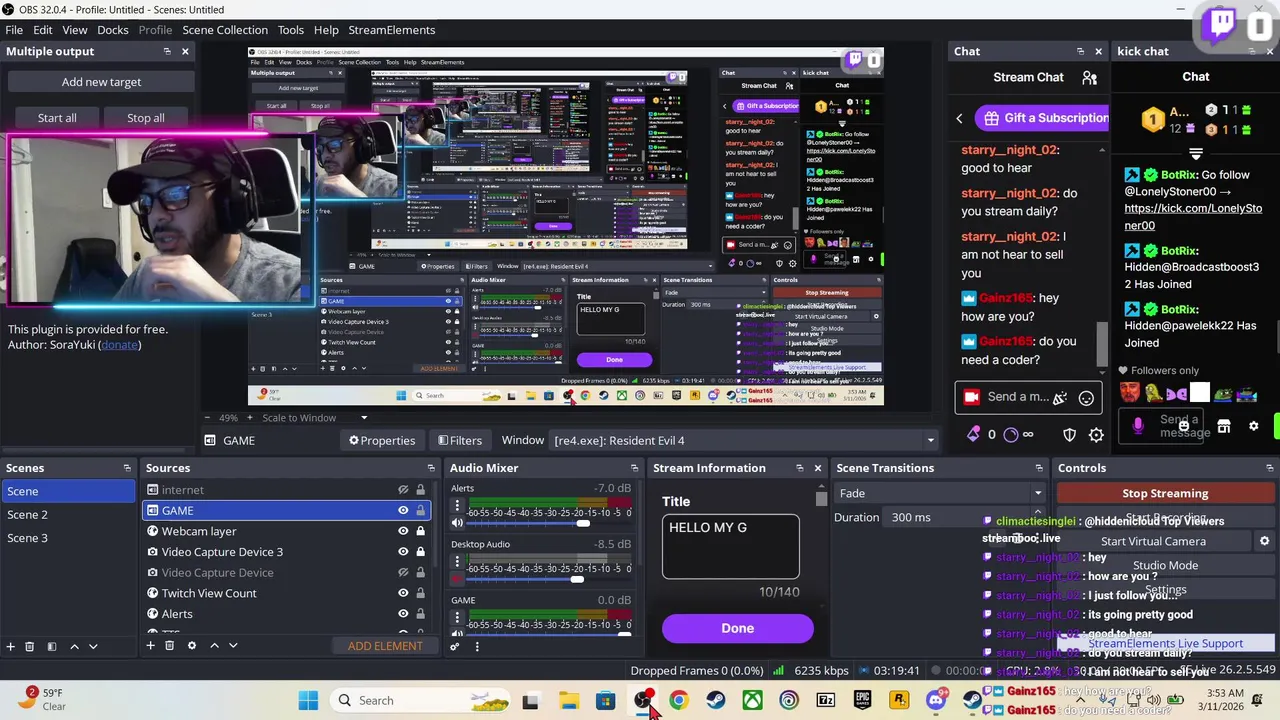Adjust the Alerts volume slider
1280x720 pixels.
(583, 523)
